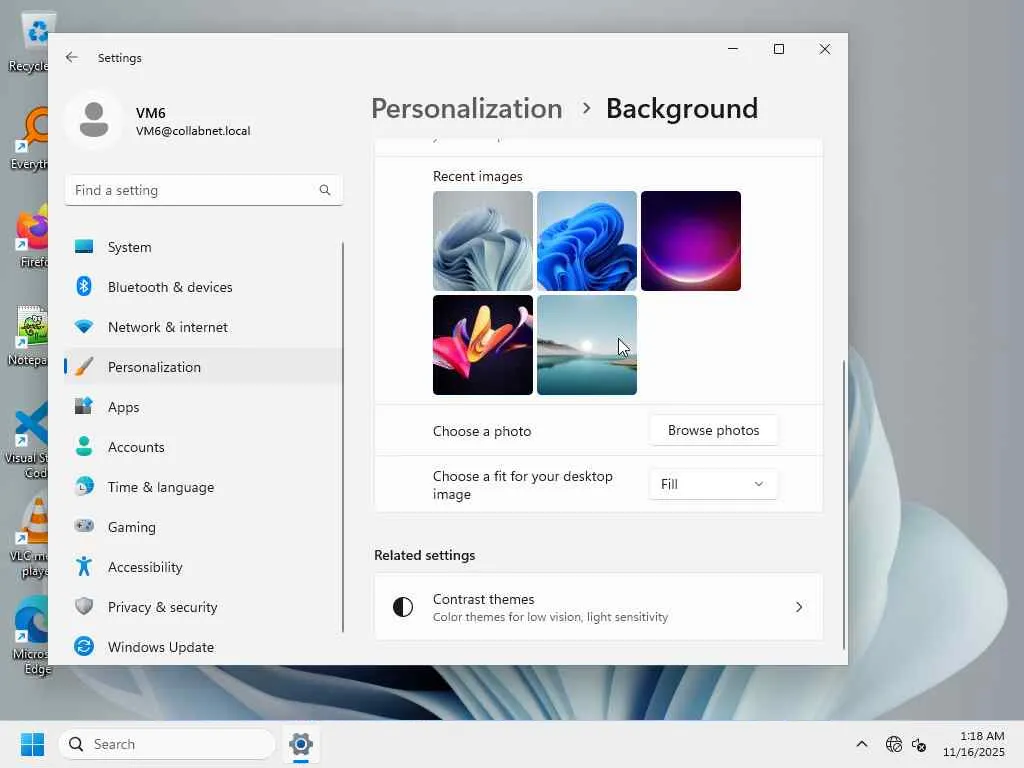1024x768 pixels.
Task: Choose the blue bloom wallpaper thumbnail
Action: pyautogui.click(x=587, y=241)
